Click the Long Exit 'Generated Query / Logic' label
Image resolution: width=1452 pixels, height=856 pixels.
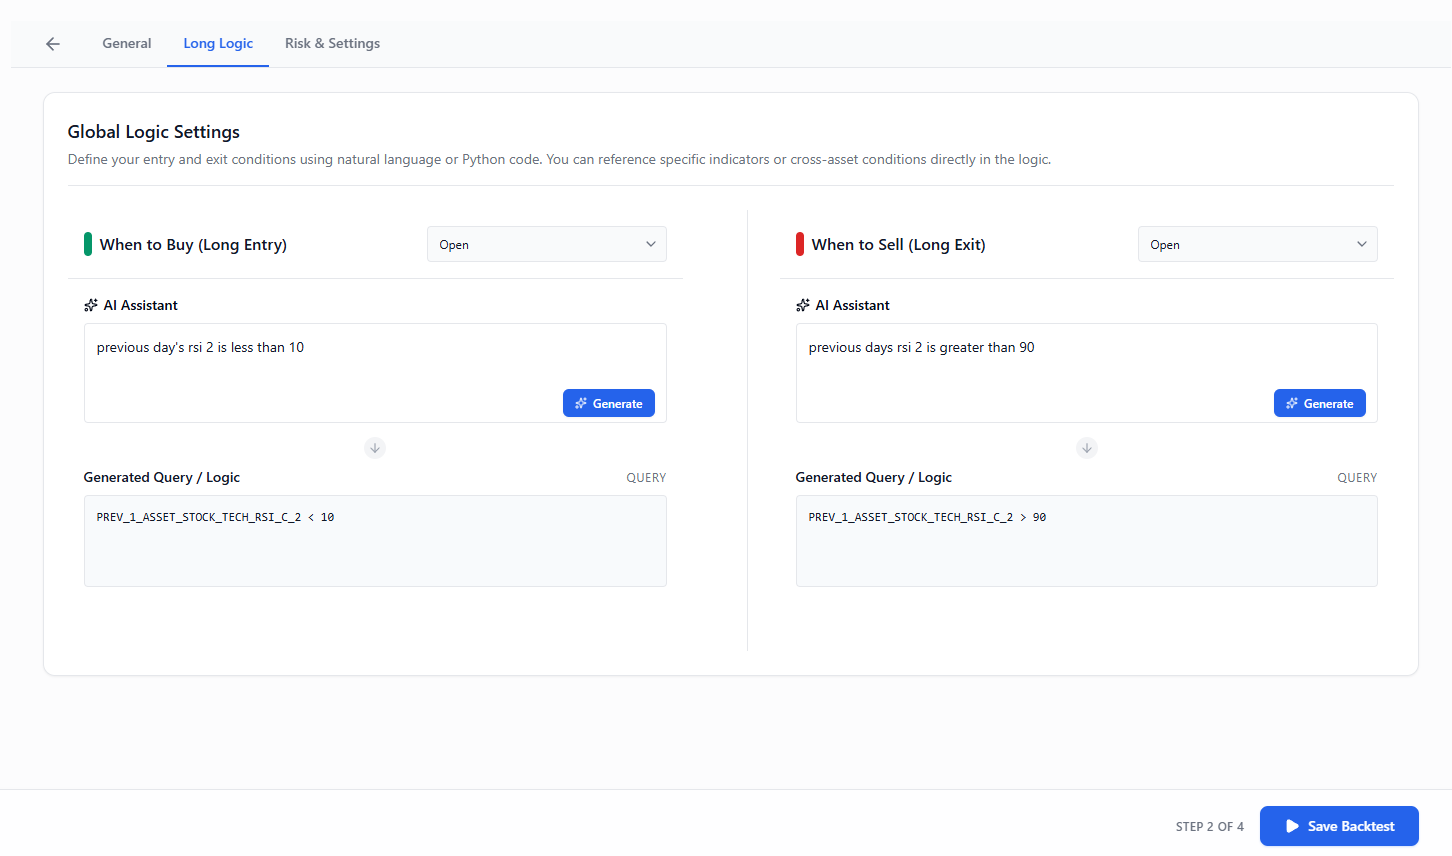(x=874, y=478)
